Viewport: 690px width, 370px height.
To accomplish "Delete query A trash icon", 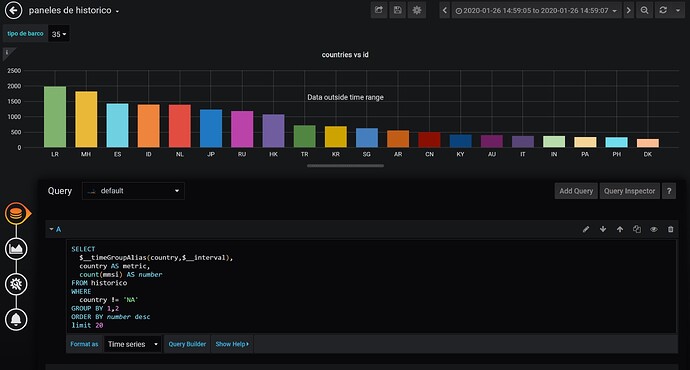I will [x=671, y=229].
